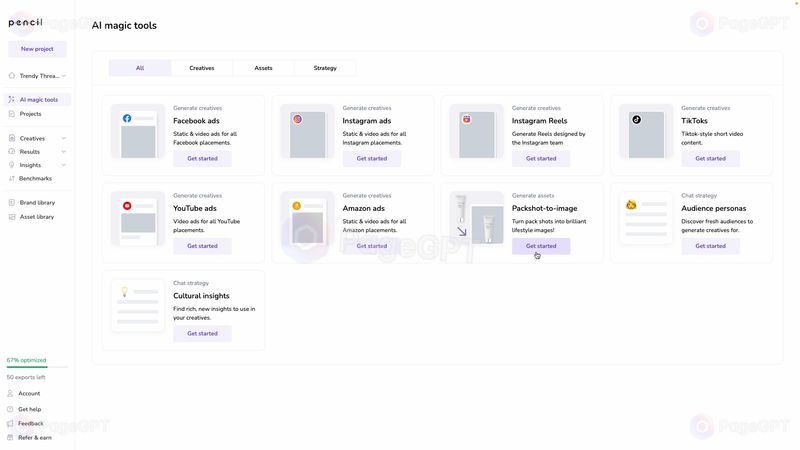Click the Brand library sidebar icon

point(11,203)
